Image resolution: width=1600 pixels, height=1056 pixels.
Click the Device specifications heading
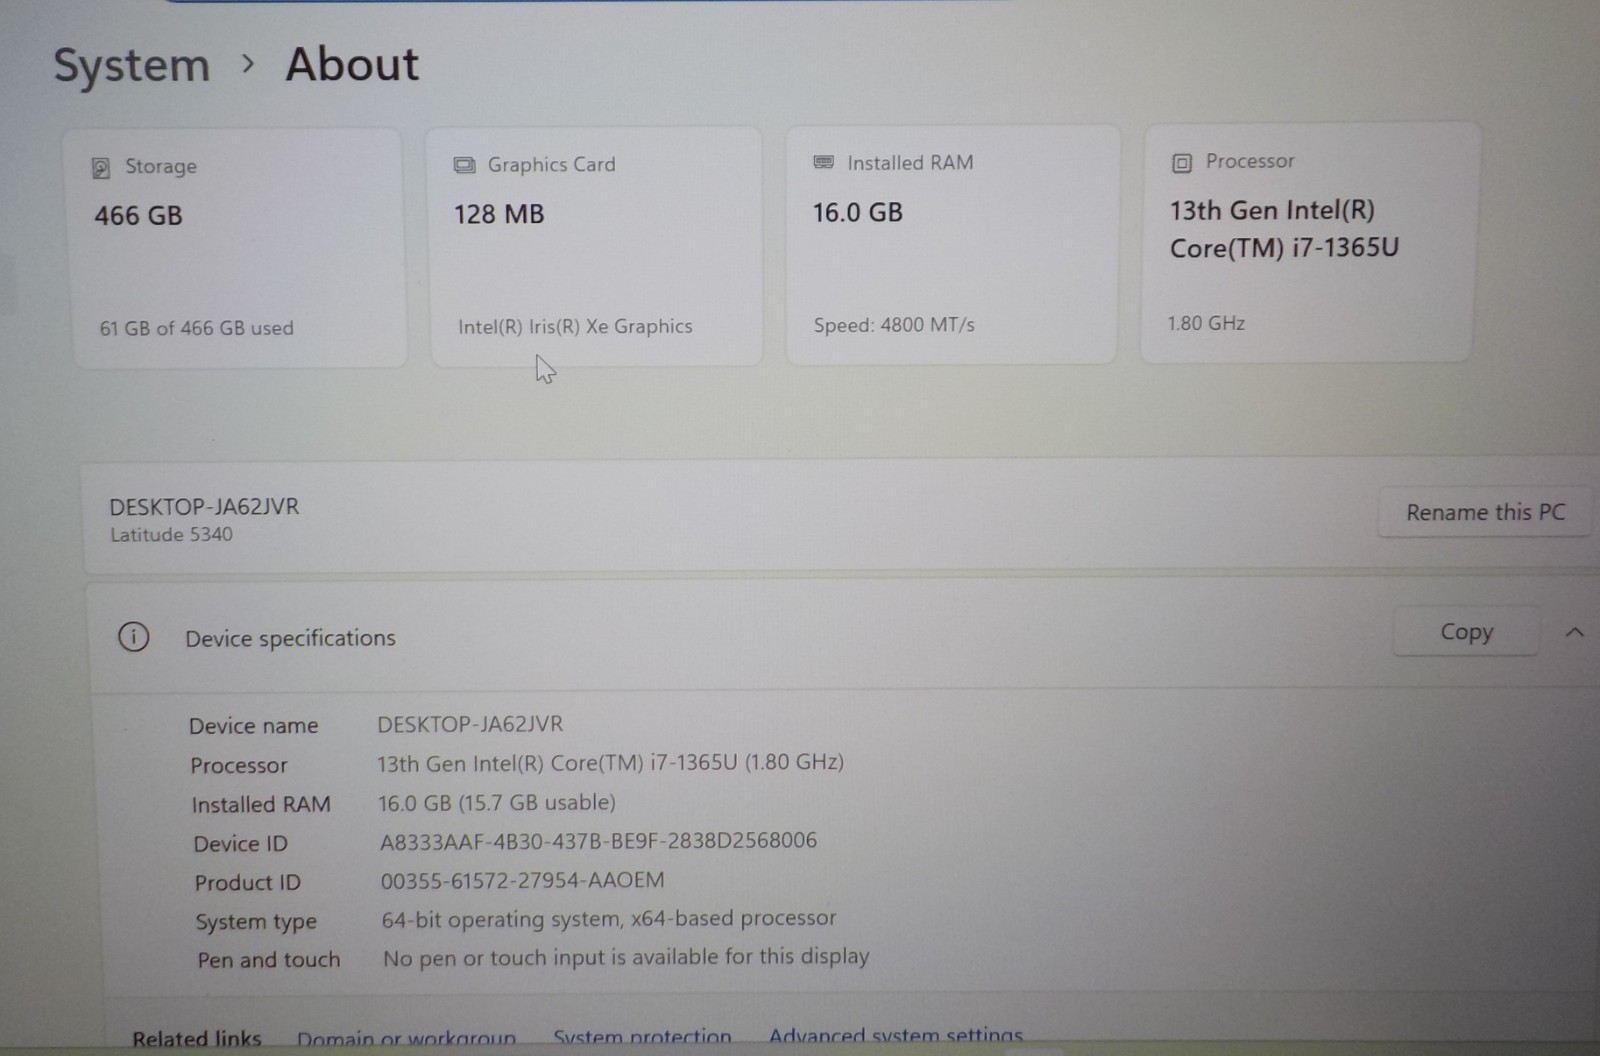(290, 638)
